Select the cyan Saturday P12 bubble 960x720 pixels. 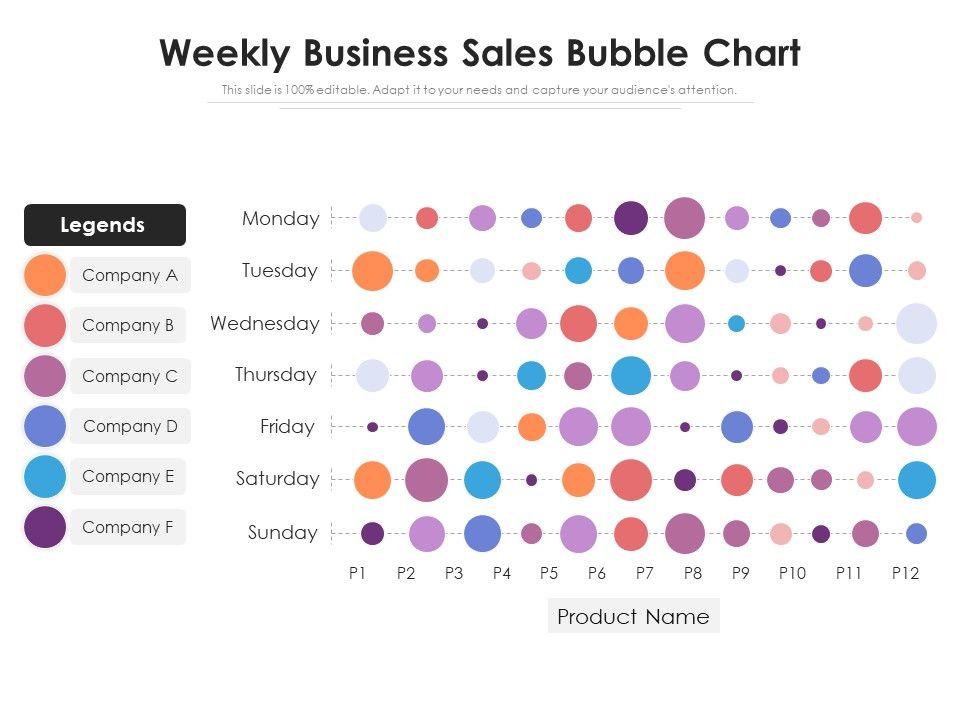[x=917, y=480]
